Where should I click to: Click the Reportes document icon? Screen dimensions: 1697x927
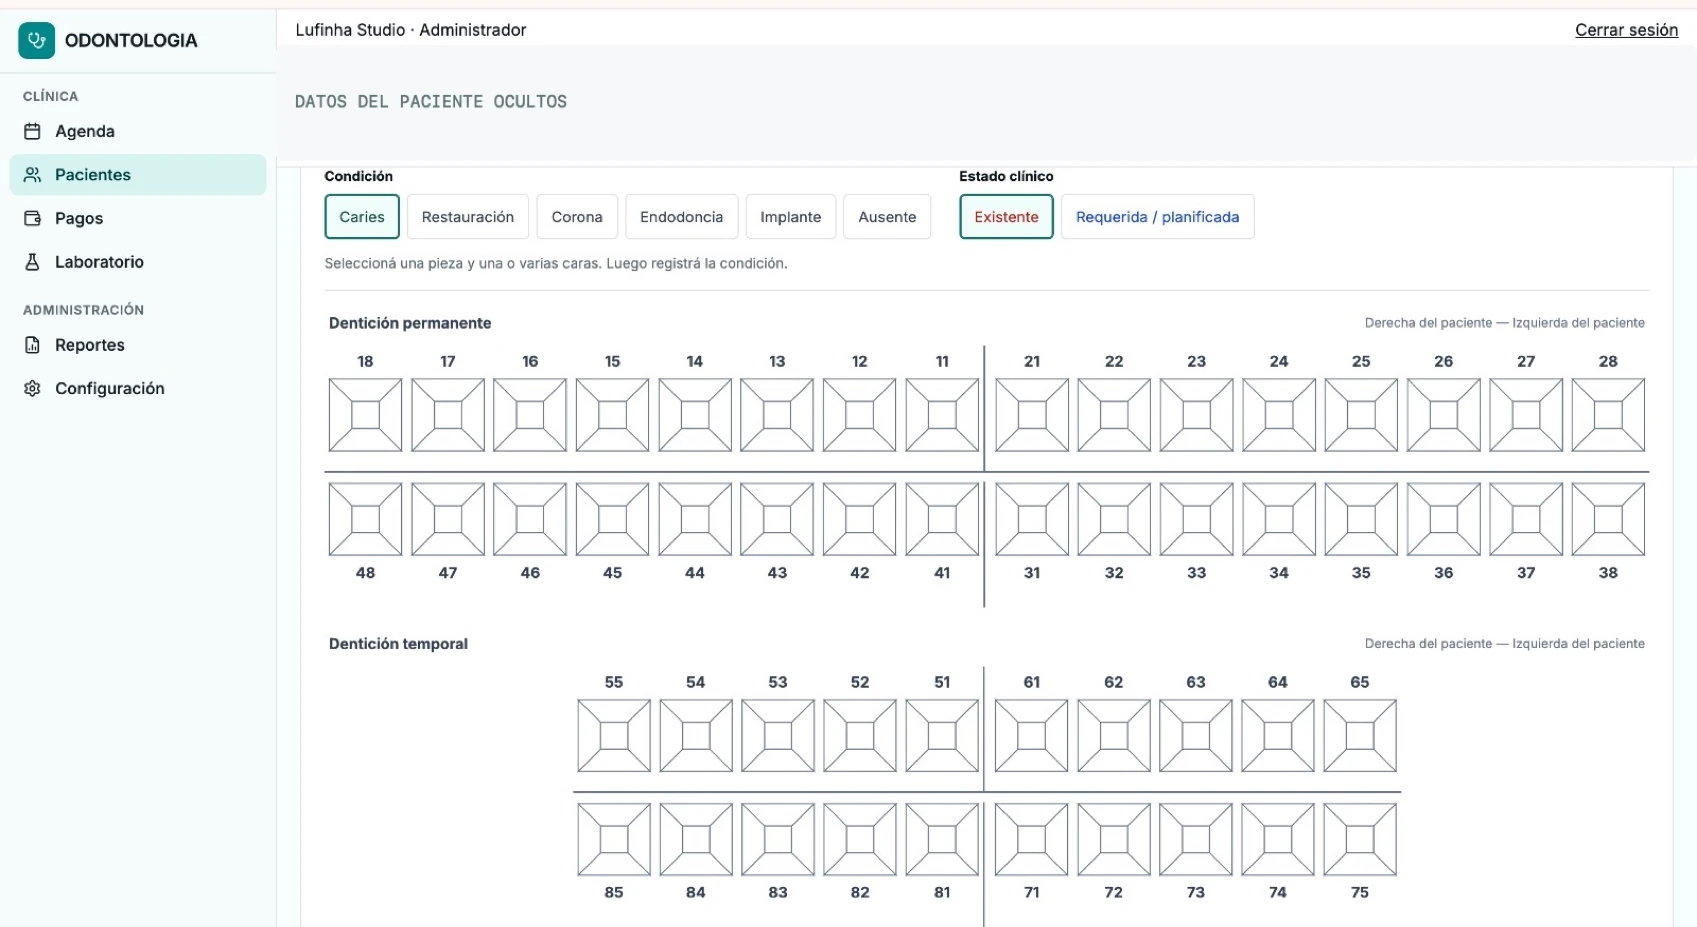(x=32, y=345)
